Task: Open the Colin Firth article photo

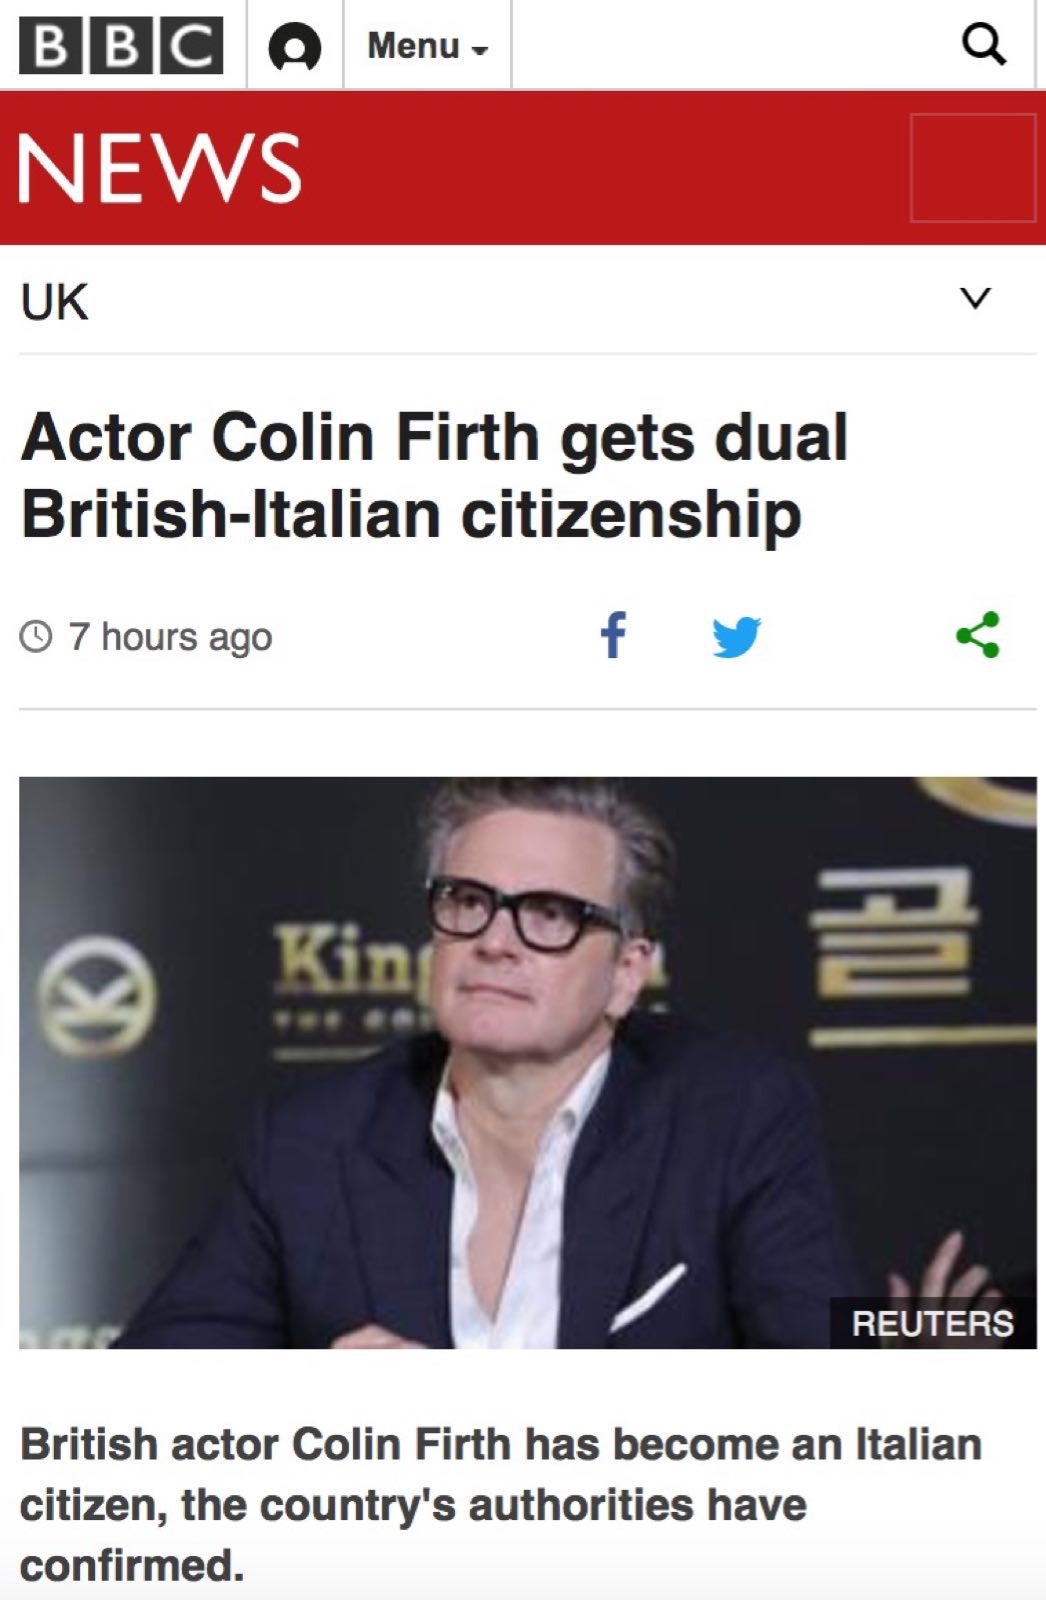Action: [528, 1063]
